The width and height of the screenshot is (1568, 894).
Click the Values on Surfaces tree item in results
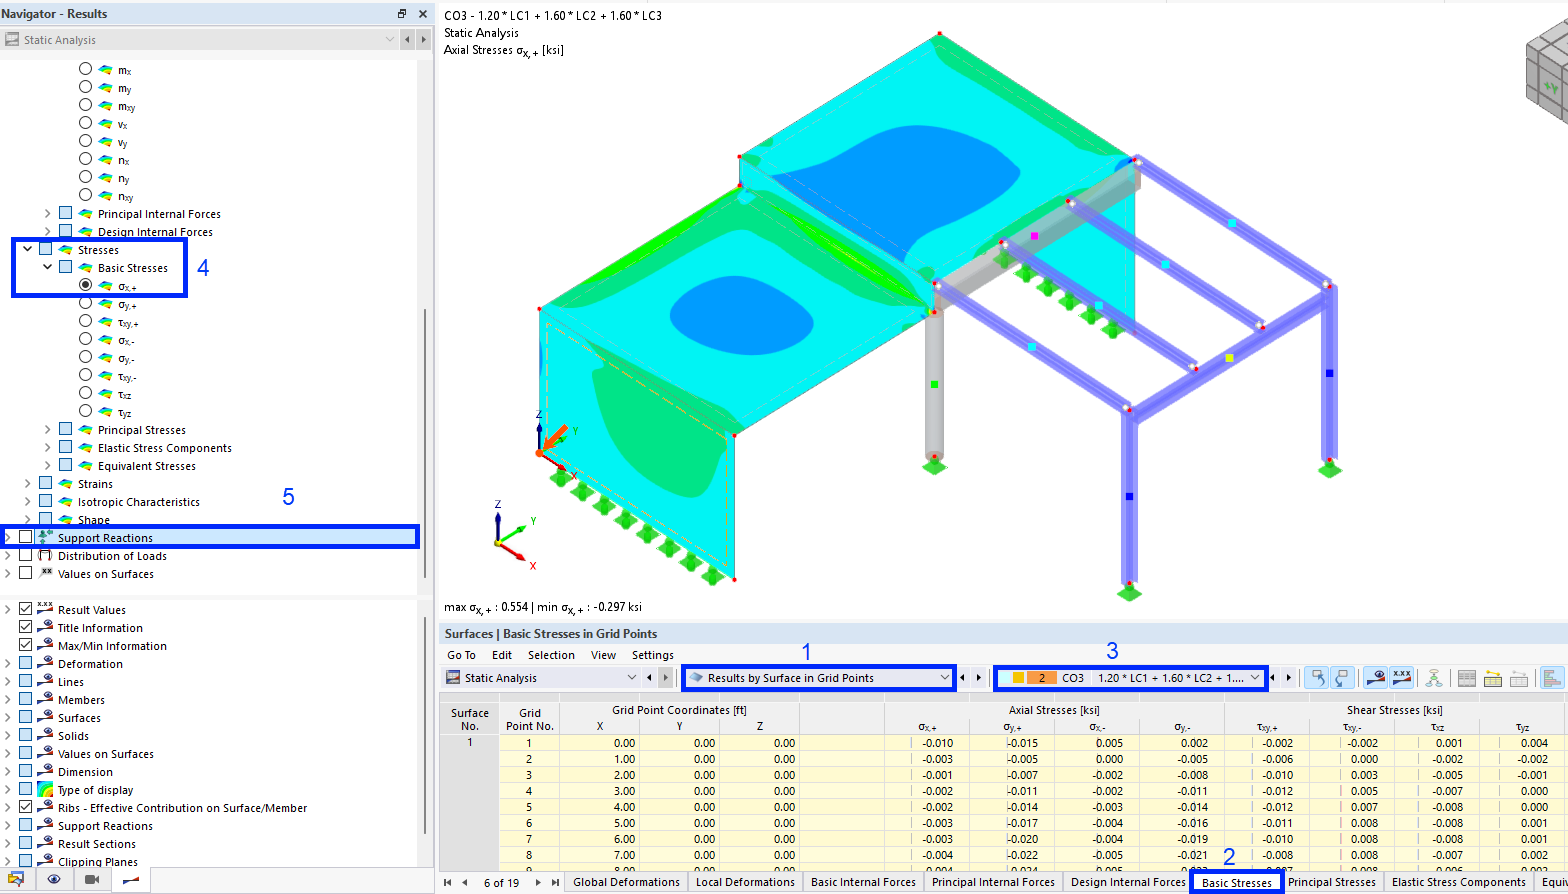(105, 574)
